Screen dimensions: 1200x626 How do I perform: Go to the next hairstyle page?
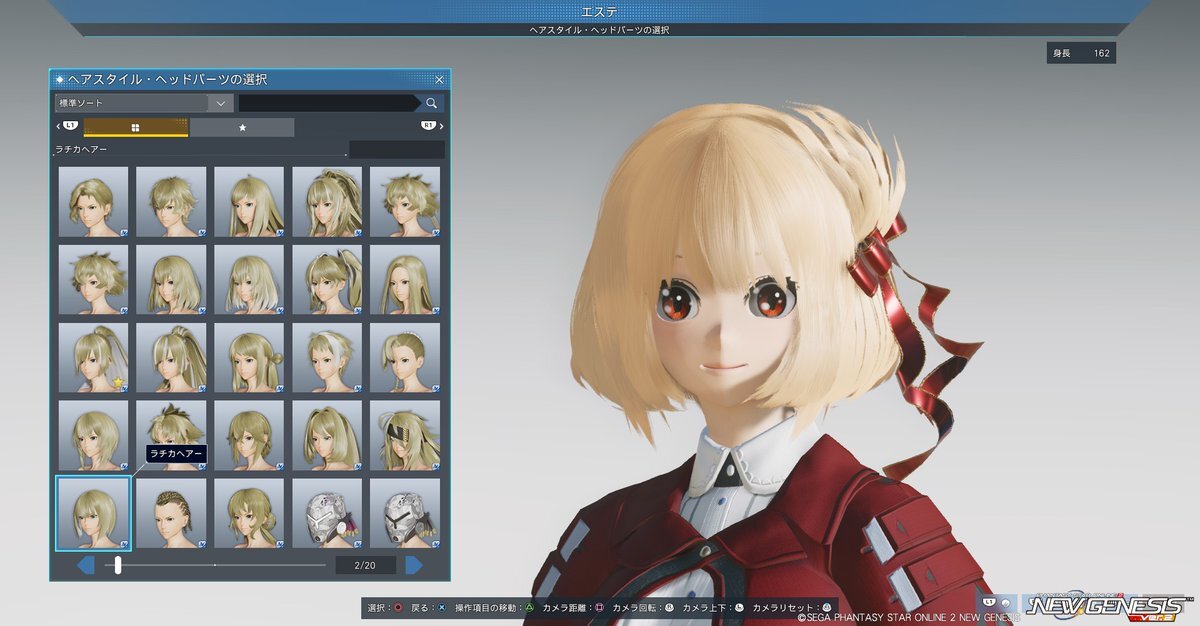(414, 565)
